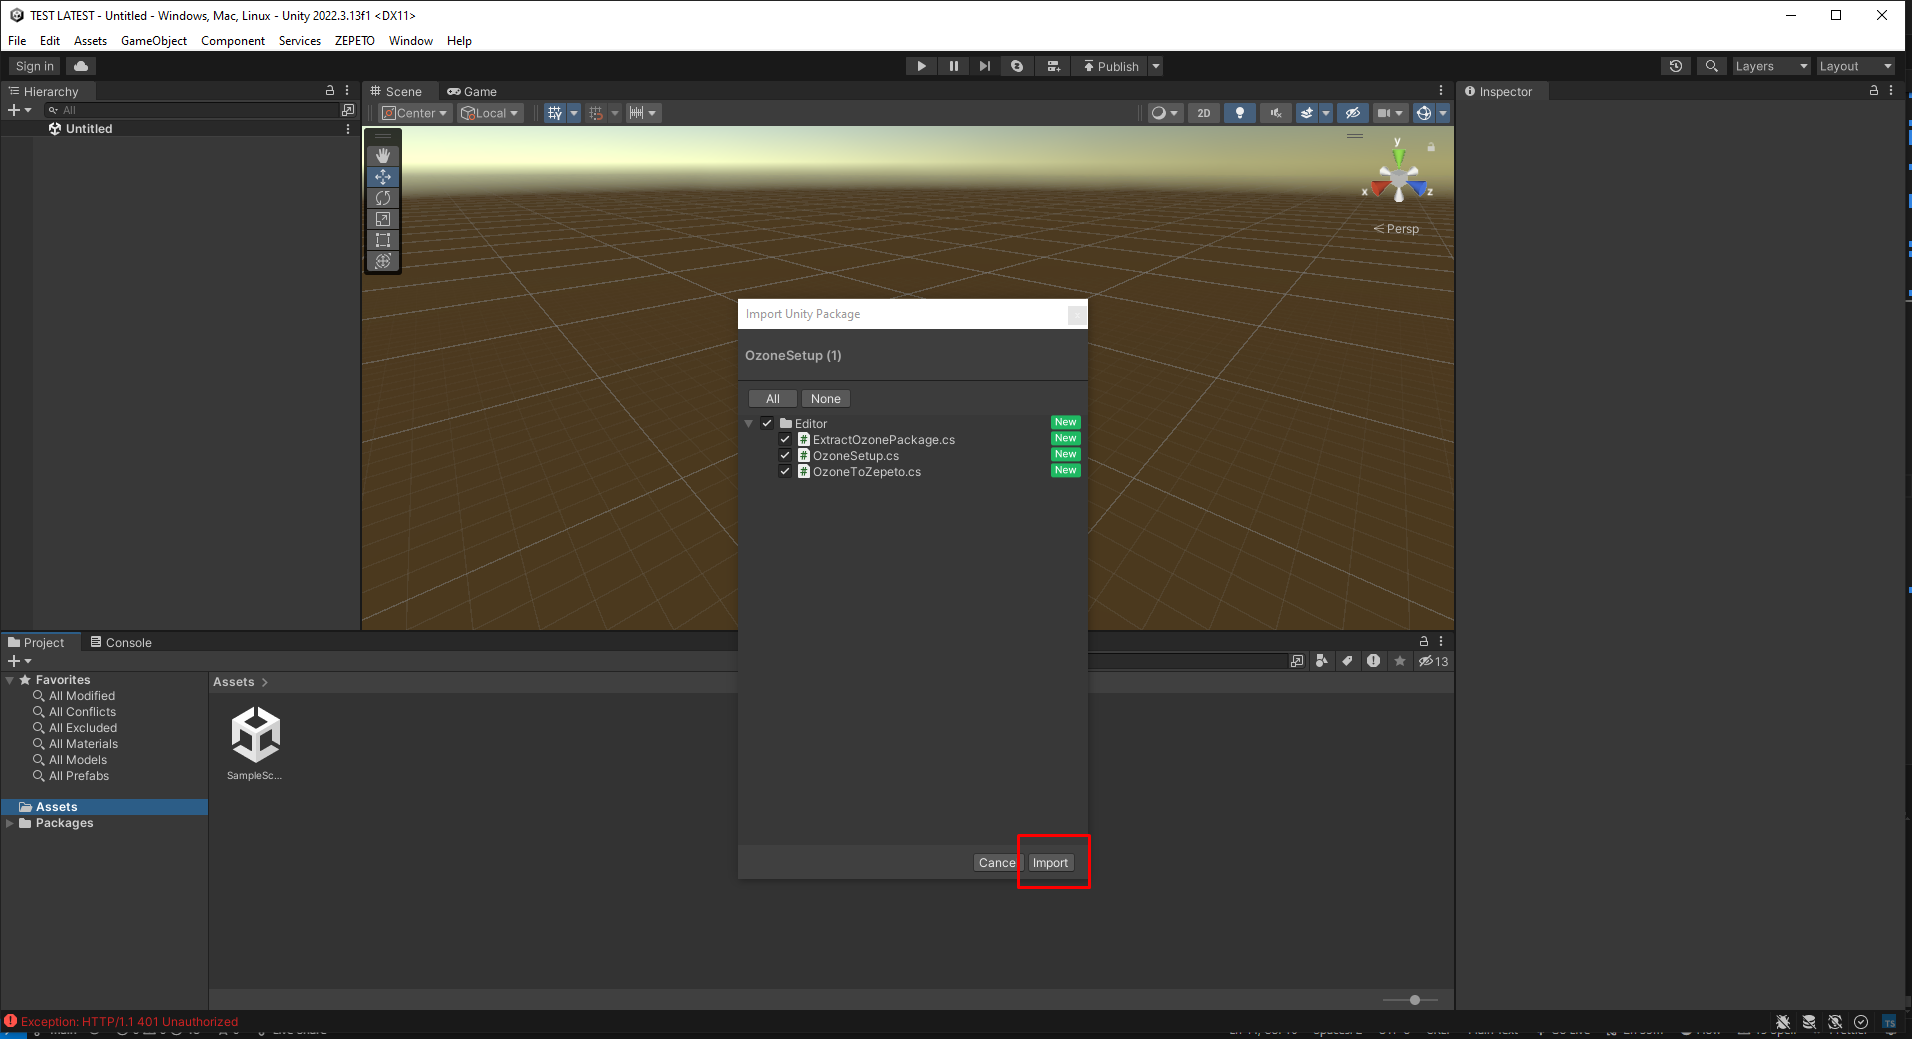Image resolution: width=1912 pixels, height=1039 pixels.
Task: Open the Assets menu
Action: click(x=90, y=41)
